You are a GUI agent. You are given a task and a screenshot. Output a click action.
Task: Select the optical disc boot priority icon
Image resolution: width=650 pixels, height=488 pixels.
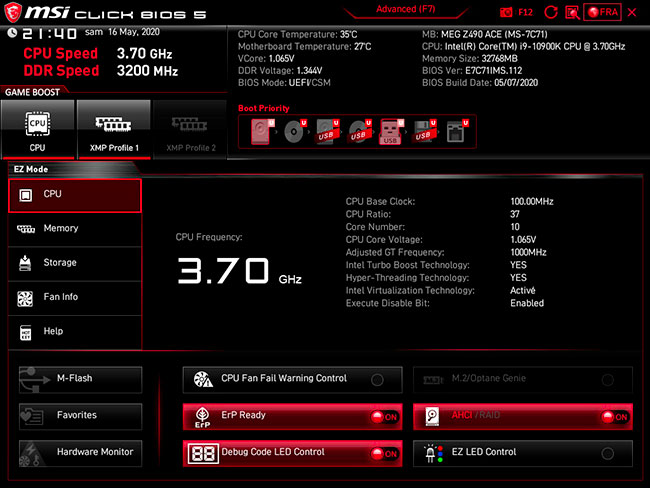point(294,132)
